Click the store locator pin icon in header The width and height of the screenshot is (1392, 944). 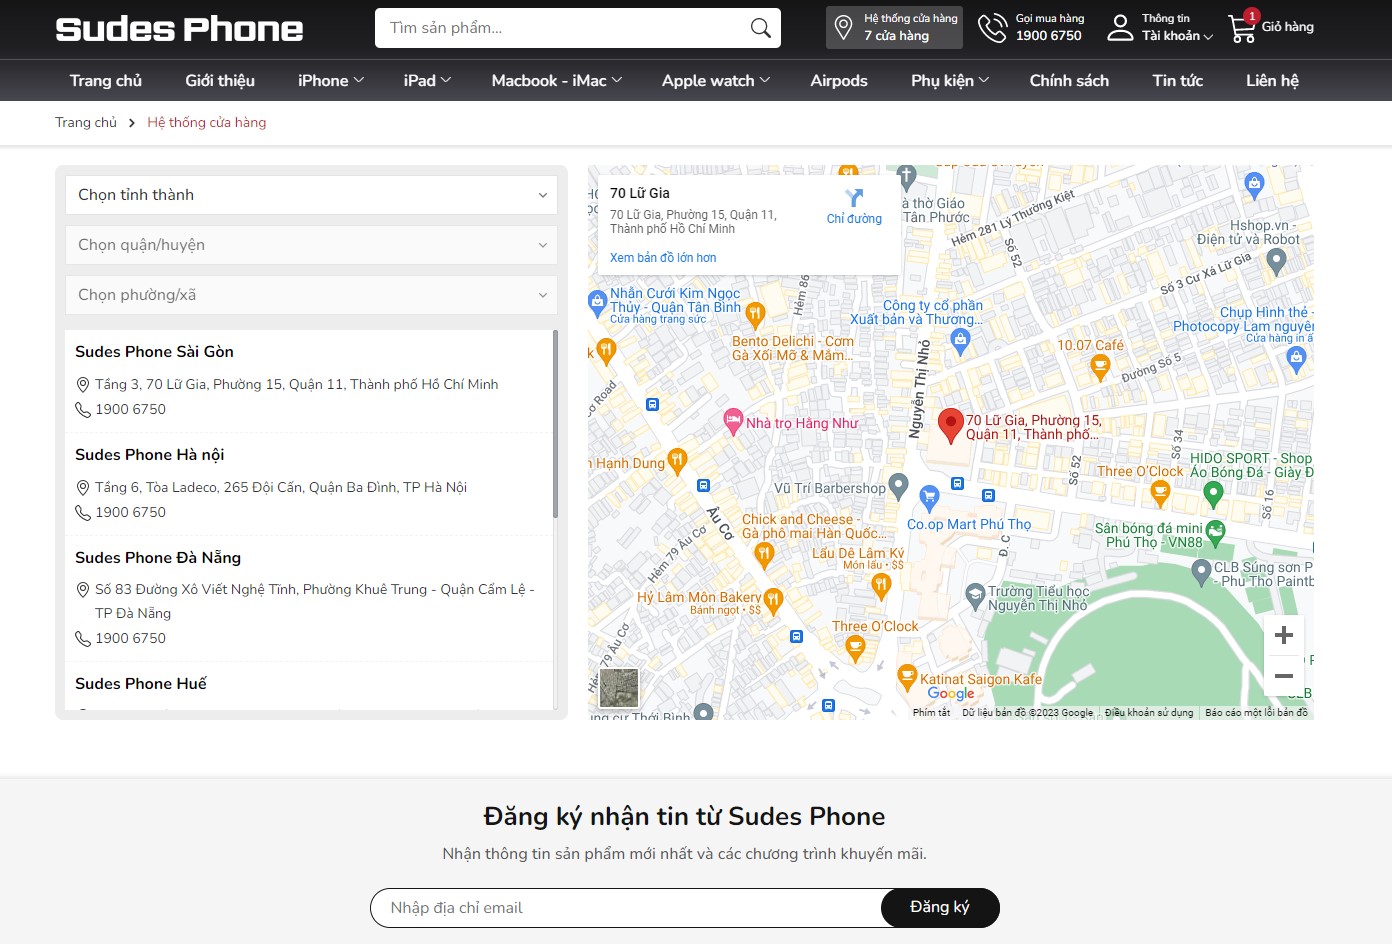tap(843, 27)
